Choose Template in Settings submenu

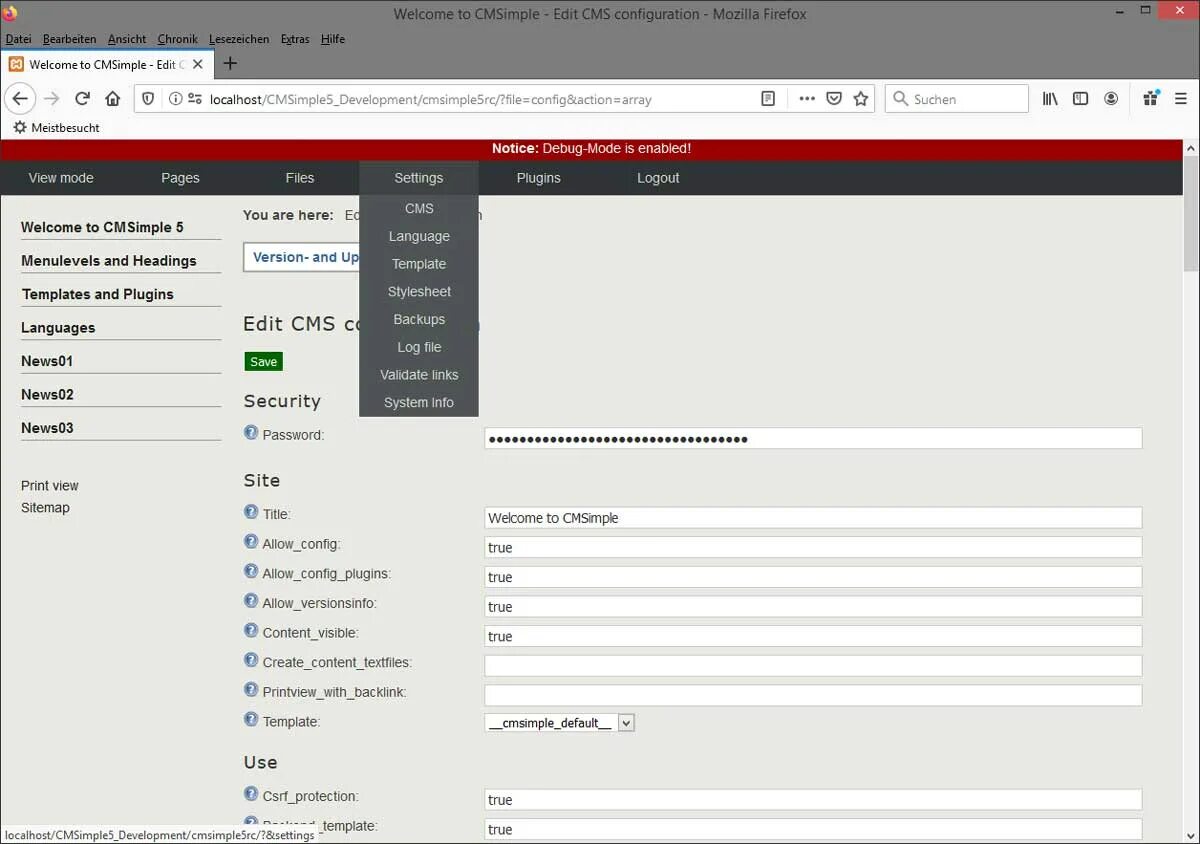coord(419,264)
